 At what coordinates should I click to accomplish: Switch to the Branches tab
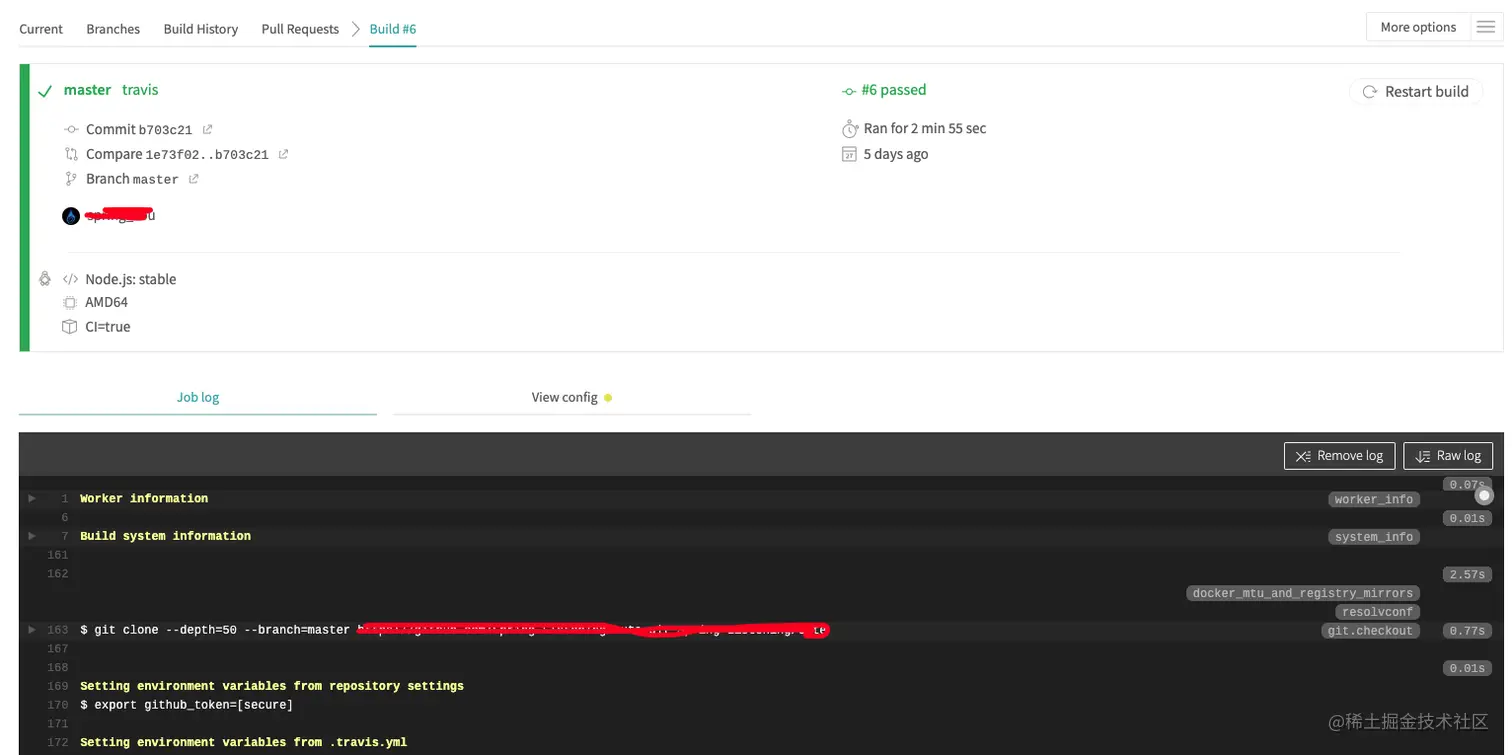click(x=113, y=29)
